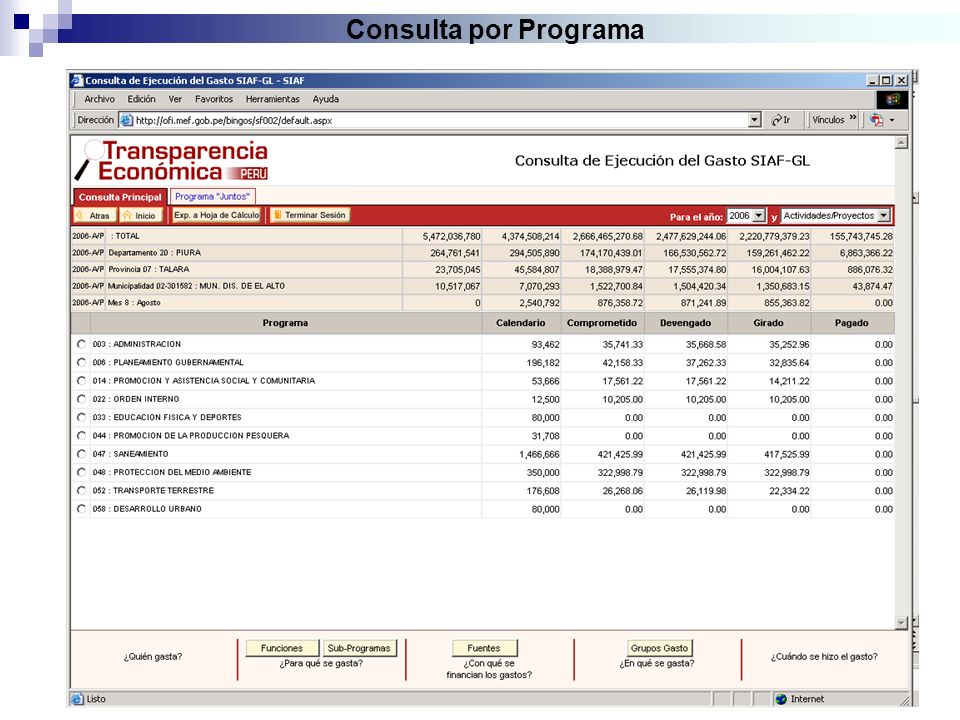
Task: Select radio button for 047 : SANEAMIENTO
Action: click(81, 454)
